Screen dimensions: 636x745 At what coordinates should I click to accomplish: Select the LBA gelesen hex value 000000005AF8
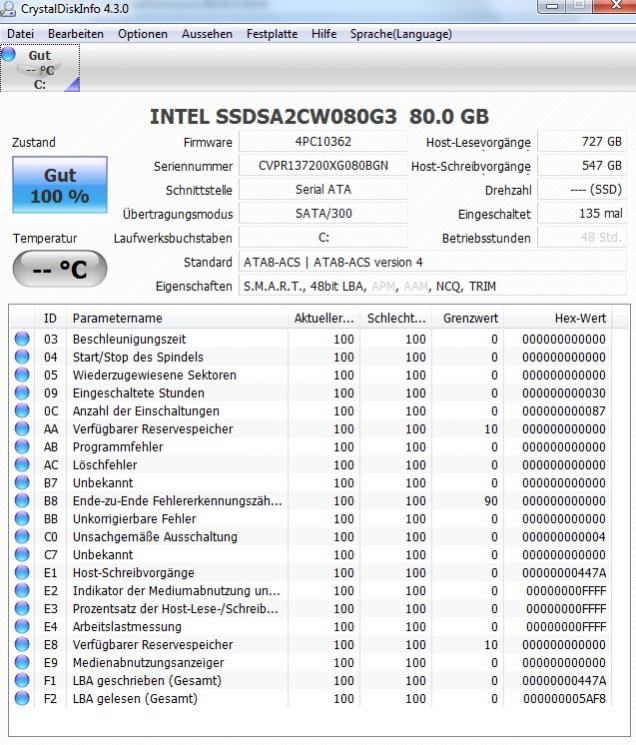[x=564, y=698]
